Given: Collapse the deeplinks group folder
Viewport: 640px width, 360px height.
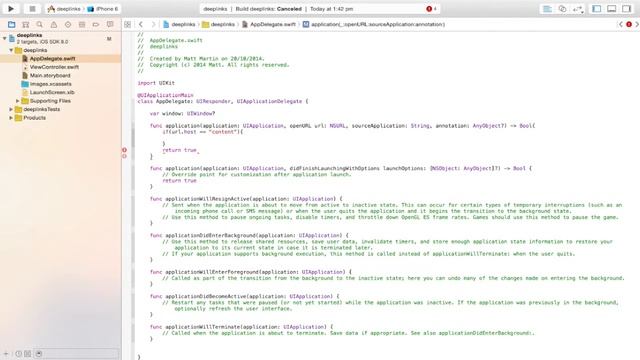Looking at the screenshot, I should [x=11, y=50].
